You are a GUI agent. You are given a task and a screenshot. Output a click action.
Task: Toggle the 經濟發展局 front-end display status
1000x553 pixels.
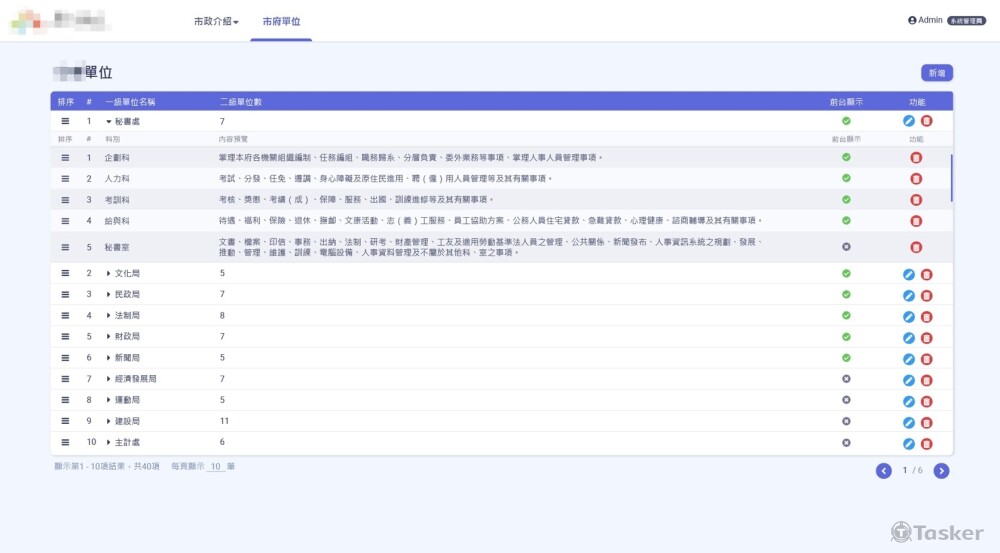(846, 379)
